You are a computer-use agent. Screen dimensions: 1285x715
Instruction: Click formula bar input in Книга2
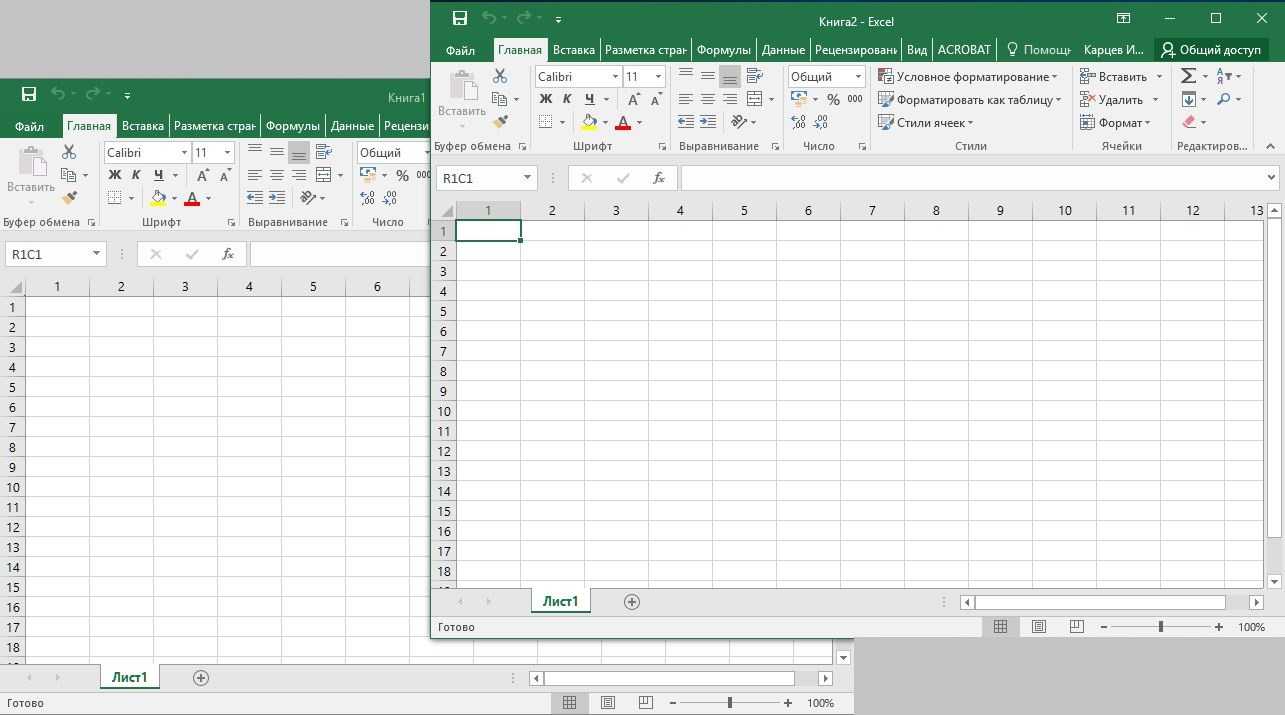[971, 178]
